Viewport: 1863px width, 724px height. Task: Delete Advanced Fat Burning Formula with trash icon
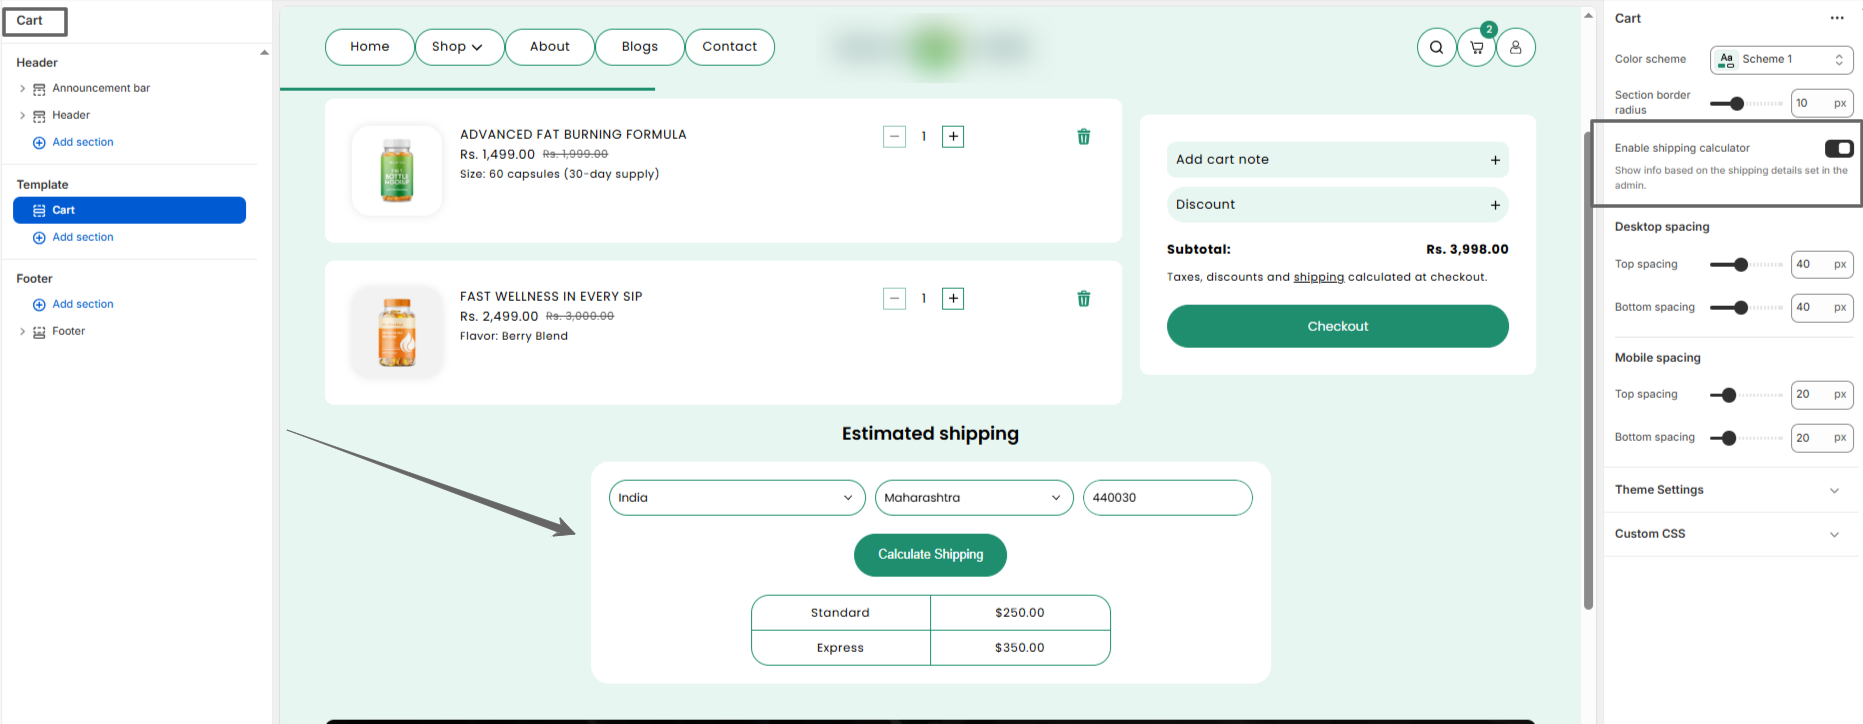pos(1083,137)
